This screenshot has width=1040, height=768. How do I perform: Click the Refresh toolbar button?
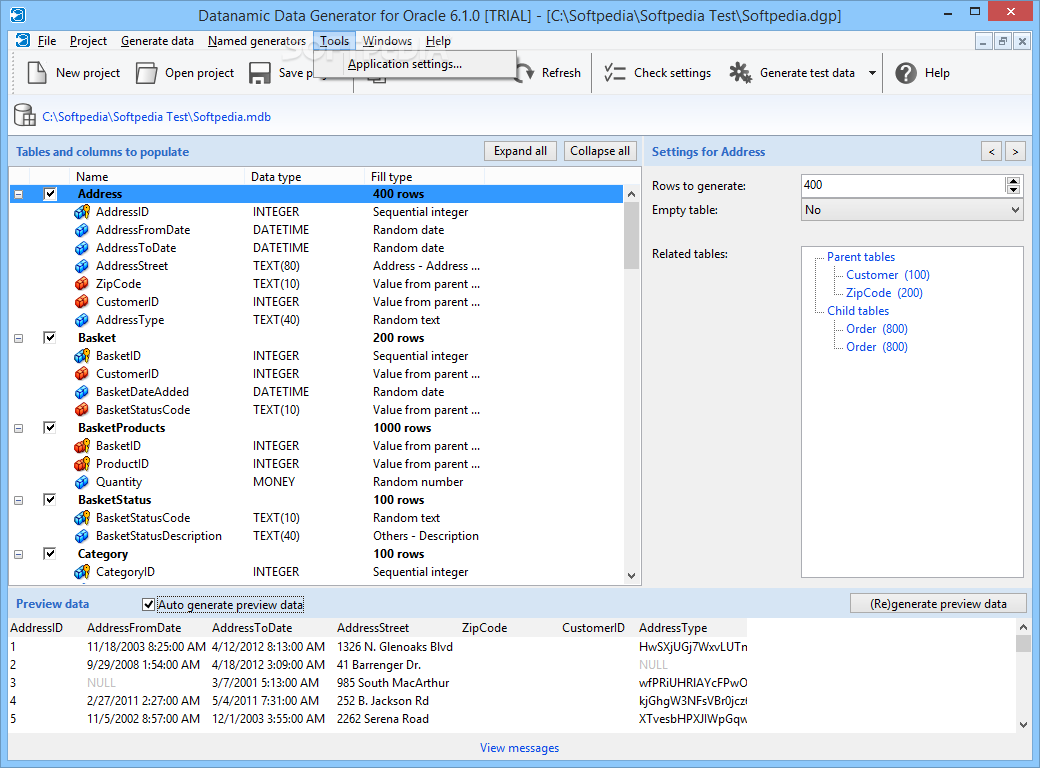click(x=550, y=73)
